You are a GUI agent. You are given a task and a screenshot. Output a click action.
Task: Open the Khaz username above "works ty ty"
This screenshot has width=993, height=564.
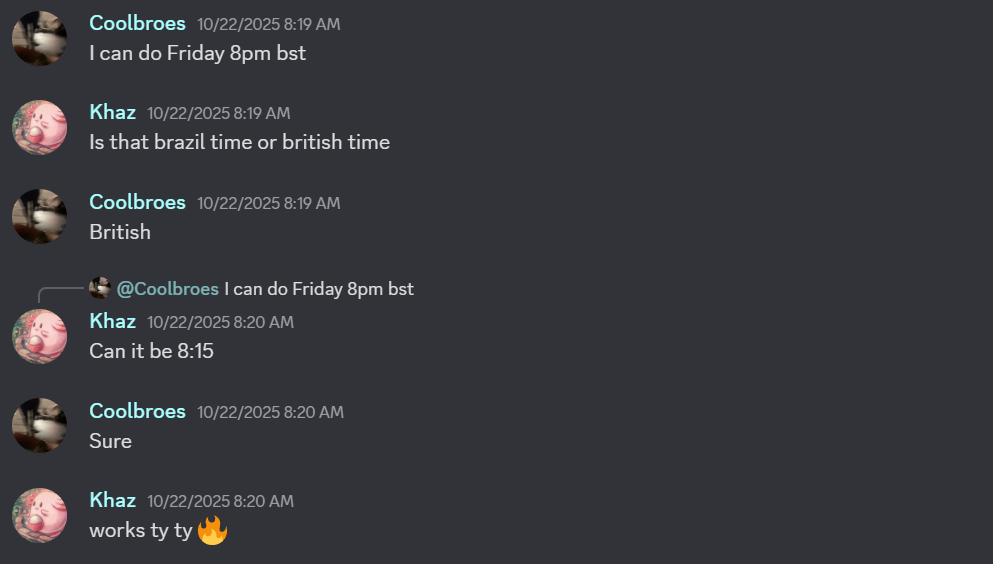pos(112,500)
